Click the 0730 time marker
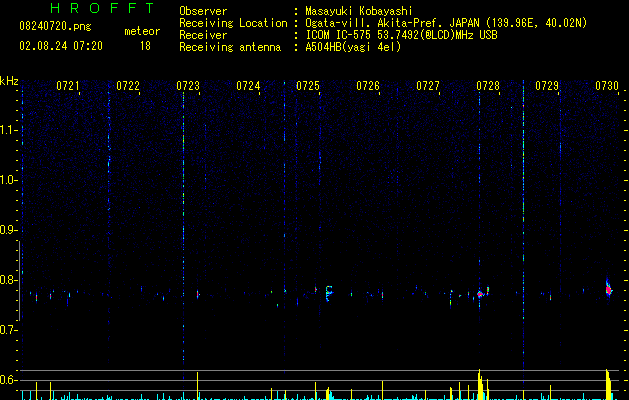 [x=607, y=86]
